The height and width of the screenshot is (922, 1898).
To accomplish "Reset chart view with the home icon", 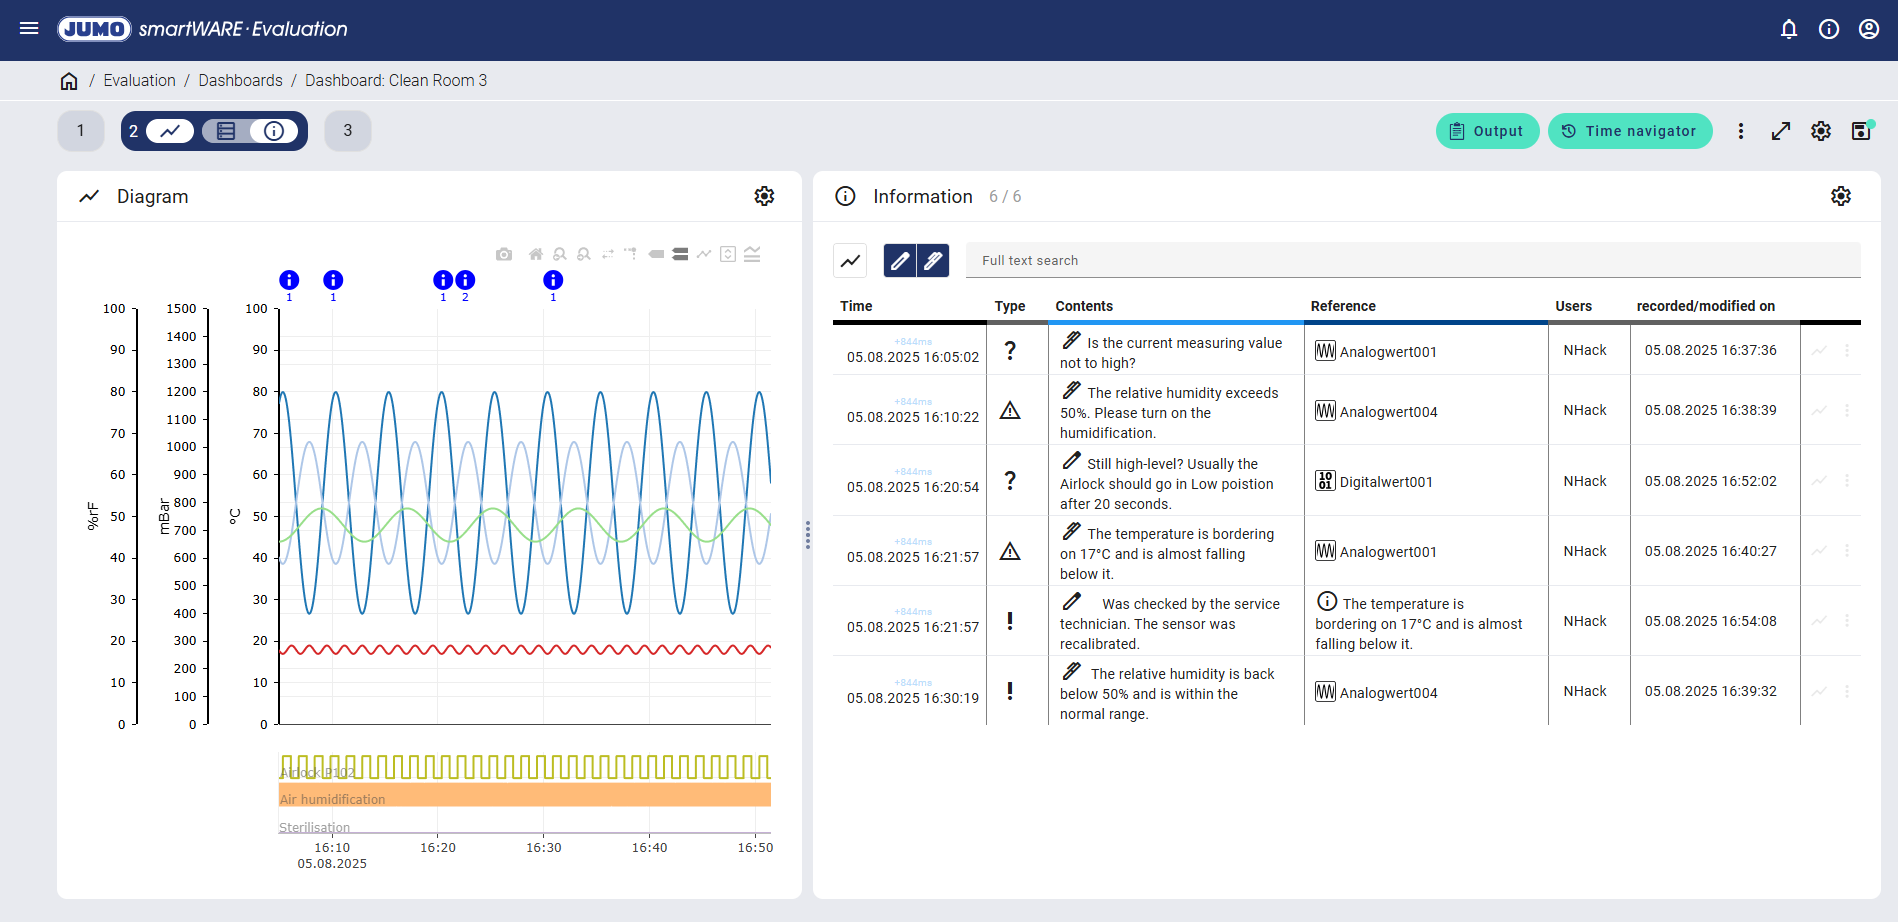I will [536, 254].
